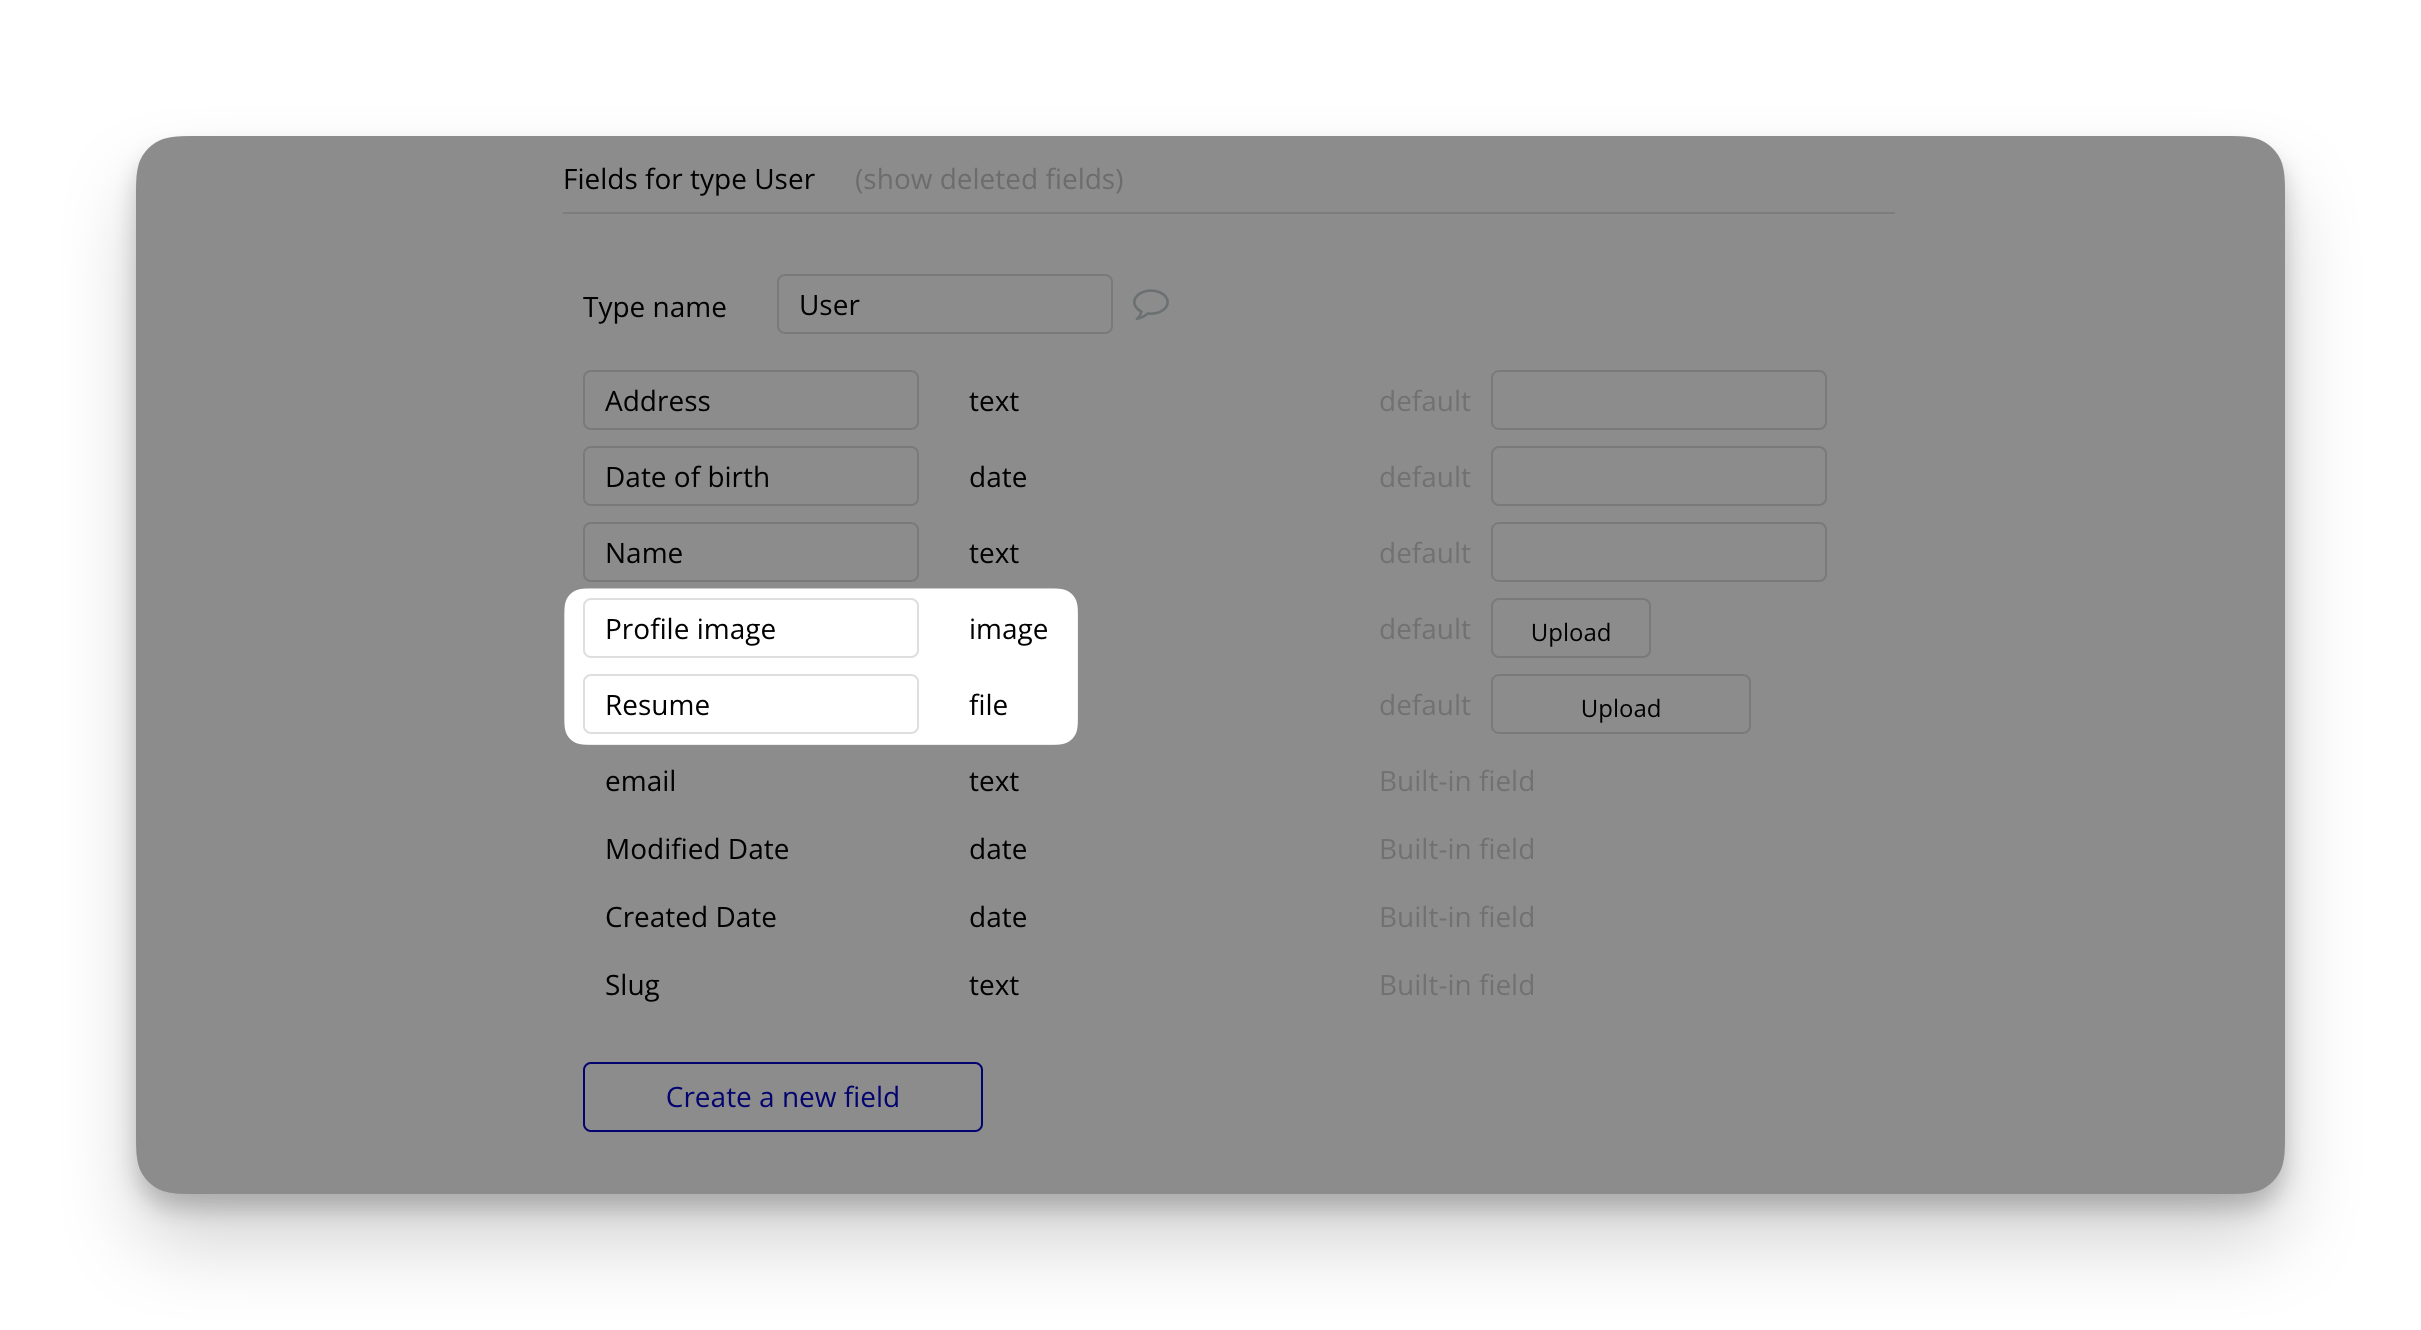The width and height of the screenshot is (2421, 1330).
Task: Click the default value box for Address
Action: click(1657, 401)
